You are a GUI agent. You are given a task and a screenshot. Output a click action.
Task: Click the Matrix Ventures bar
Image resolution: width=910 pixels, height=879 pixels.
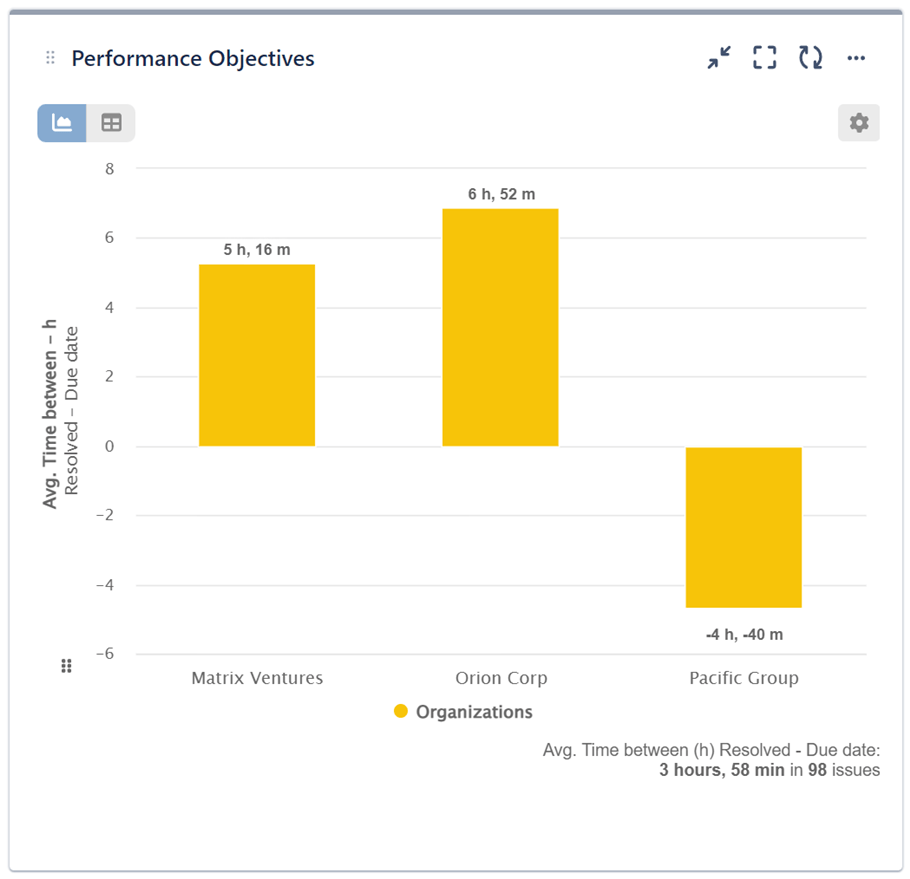point(257,355)
